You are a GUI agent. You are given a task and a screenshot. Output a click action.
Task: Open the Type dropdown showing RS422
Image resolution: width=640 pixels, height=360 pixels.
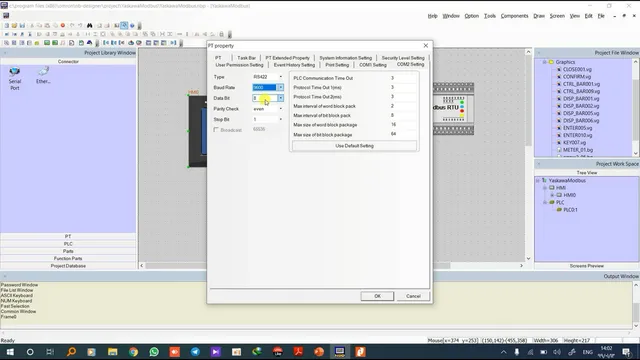coord(267,77)
